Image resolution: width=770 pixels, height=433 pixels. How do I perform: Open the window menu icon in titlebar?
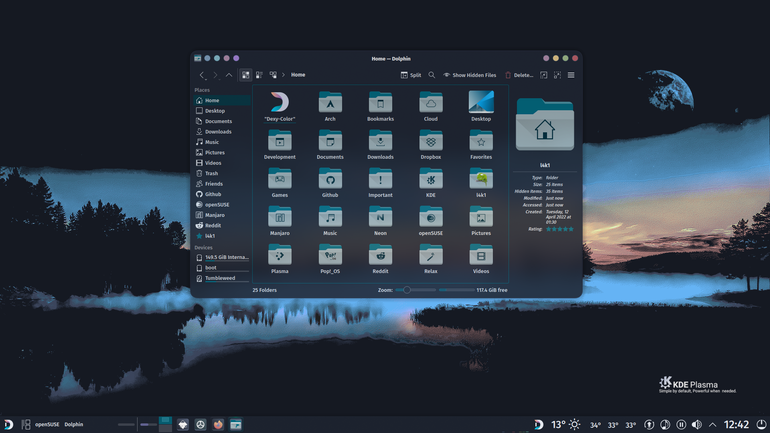coord(197,58)
